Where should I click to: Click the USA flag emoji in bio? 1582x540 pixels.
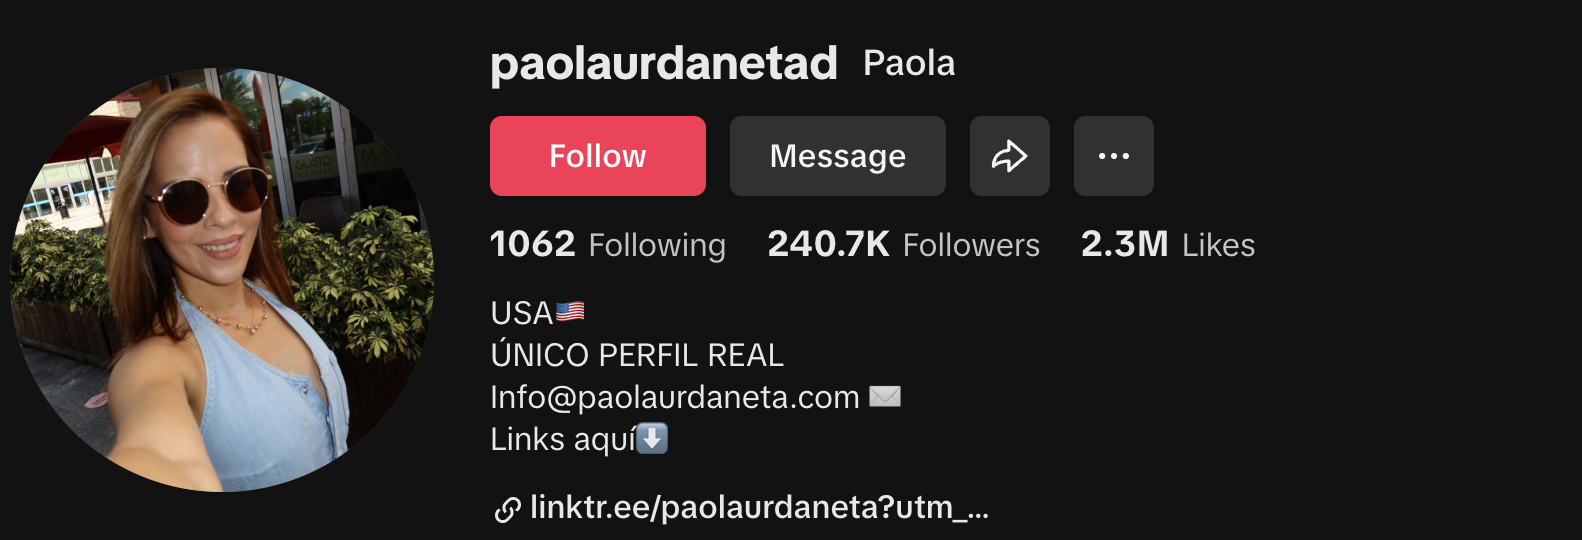coord(570,312)
